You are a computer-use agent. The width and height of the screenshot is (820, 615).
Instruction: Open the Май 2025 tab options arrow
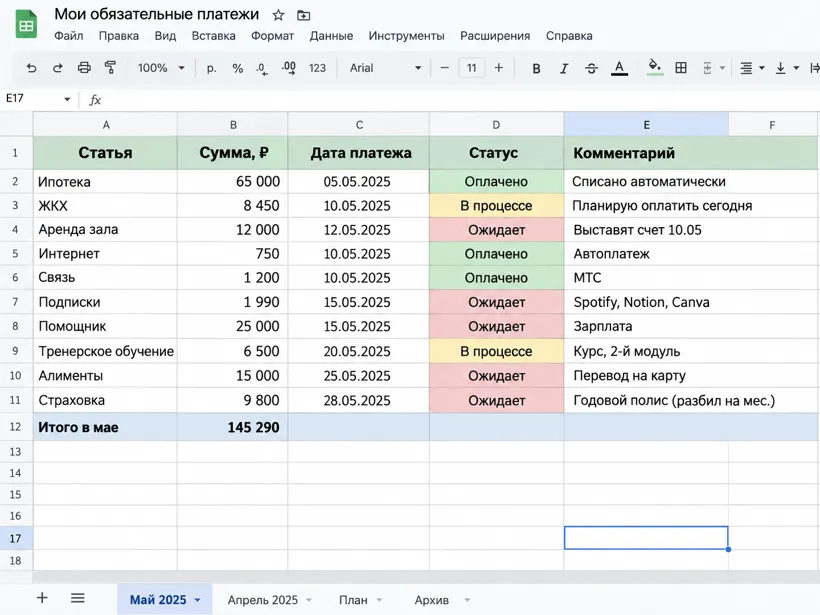coord(198,600)
